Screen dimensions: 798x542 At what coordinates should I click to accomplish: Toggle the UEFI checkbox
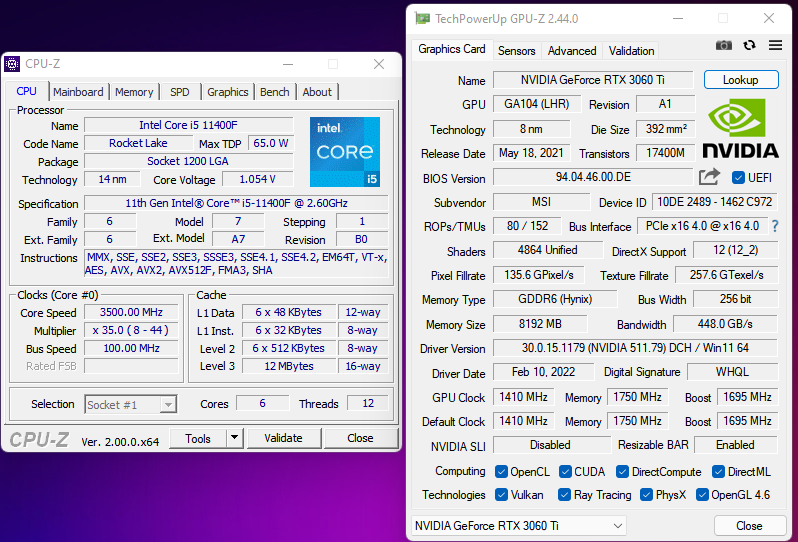click(x=738, y=178)
